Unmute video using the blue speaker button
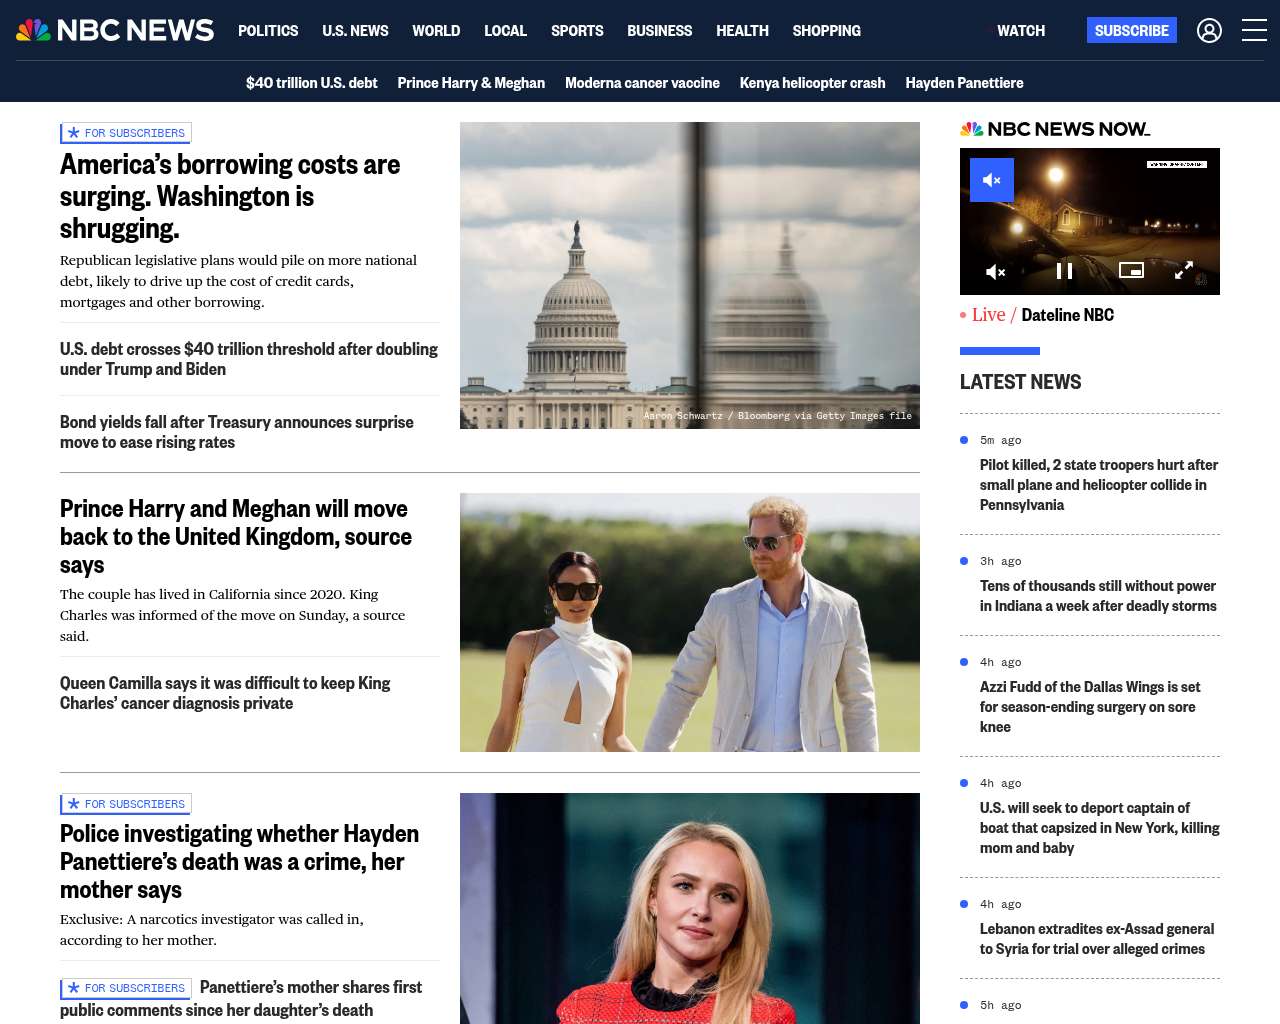The width and height of the screenshot is (1280, 1024). [992, 180]
